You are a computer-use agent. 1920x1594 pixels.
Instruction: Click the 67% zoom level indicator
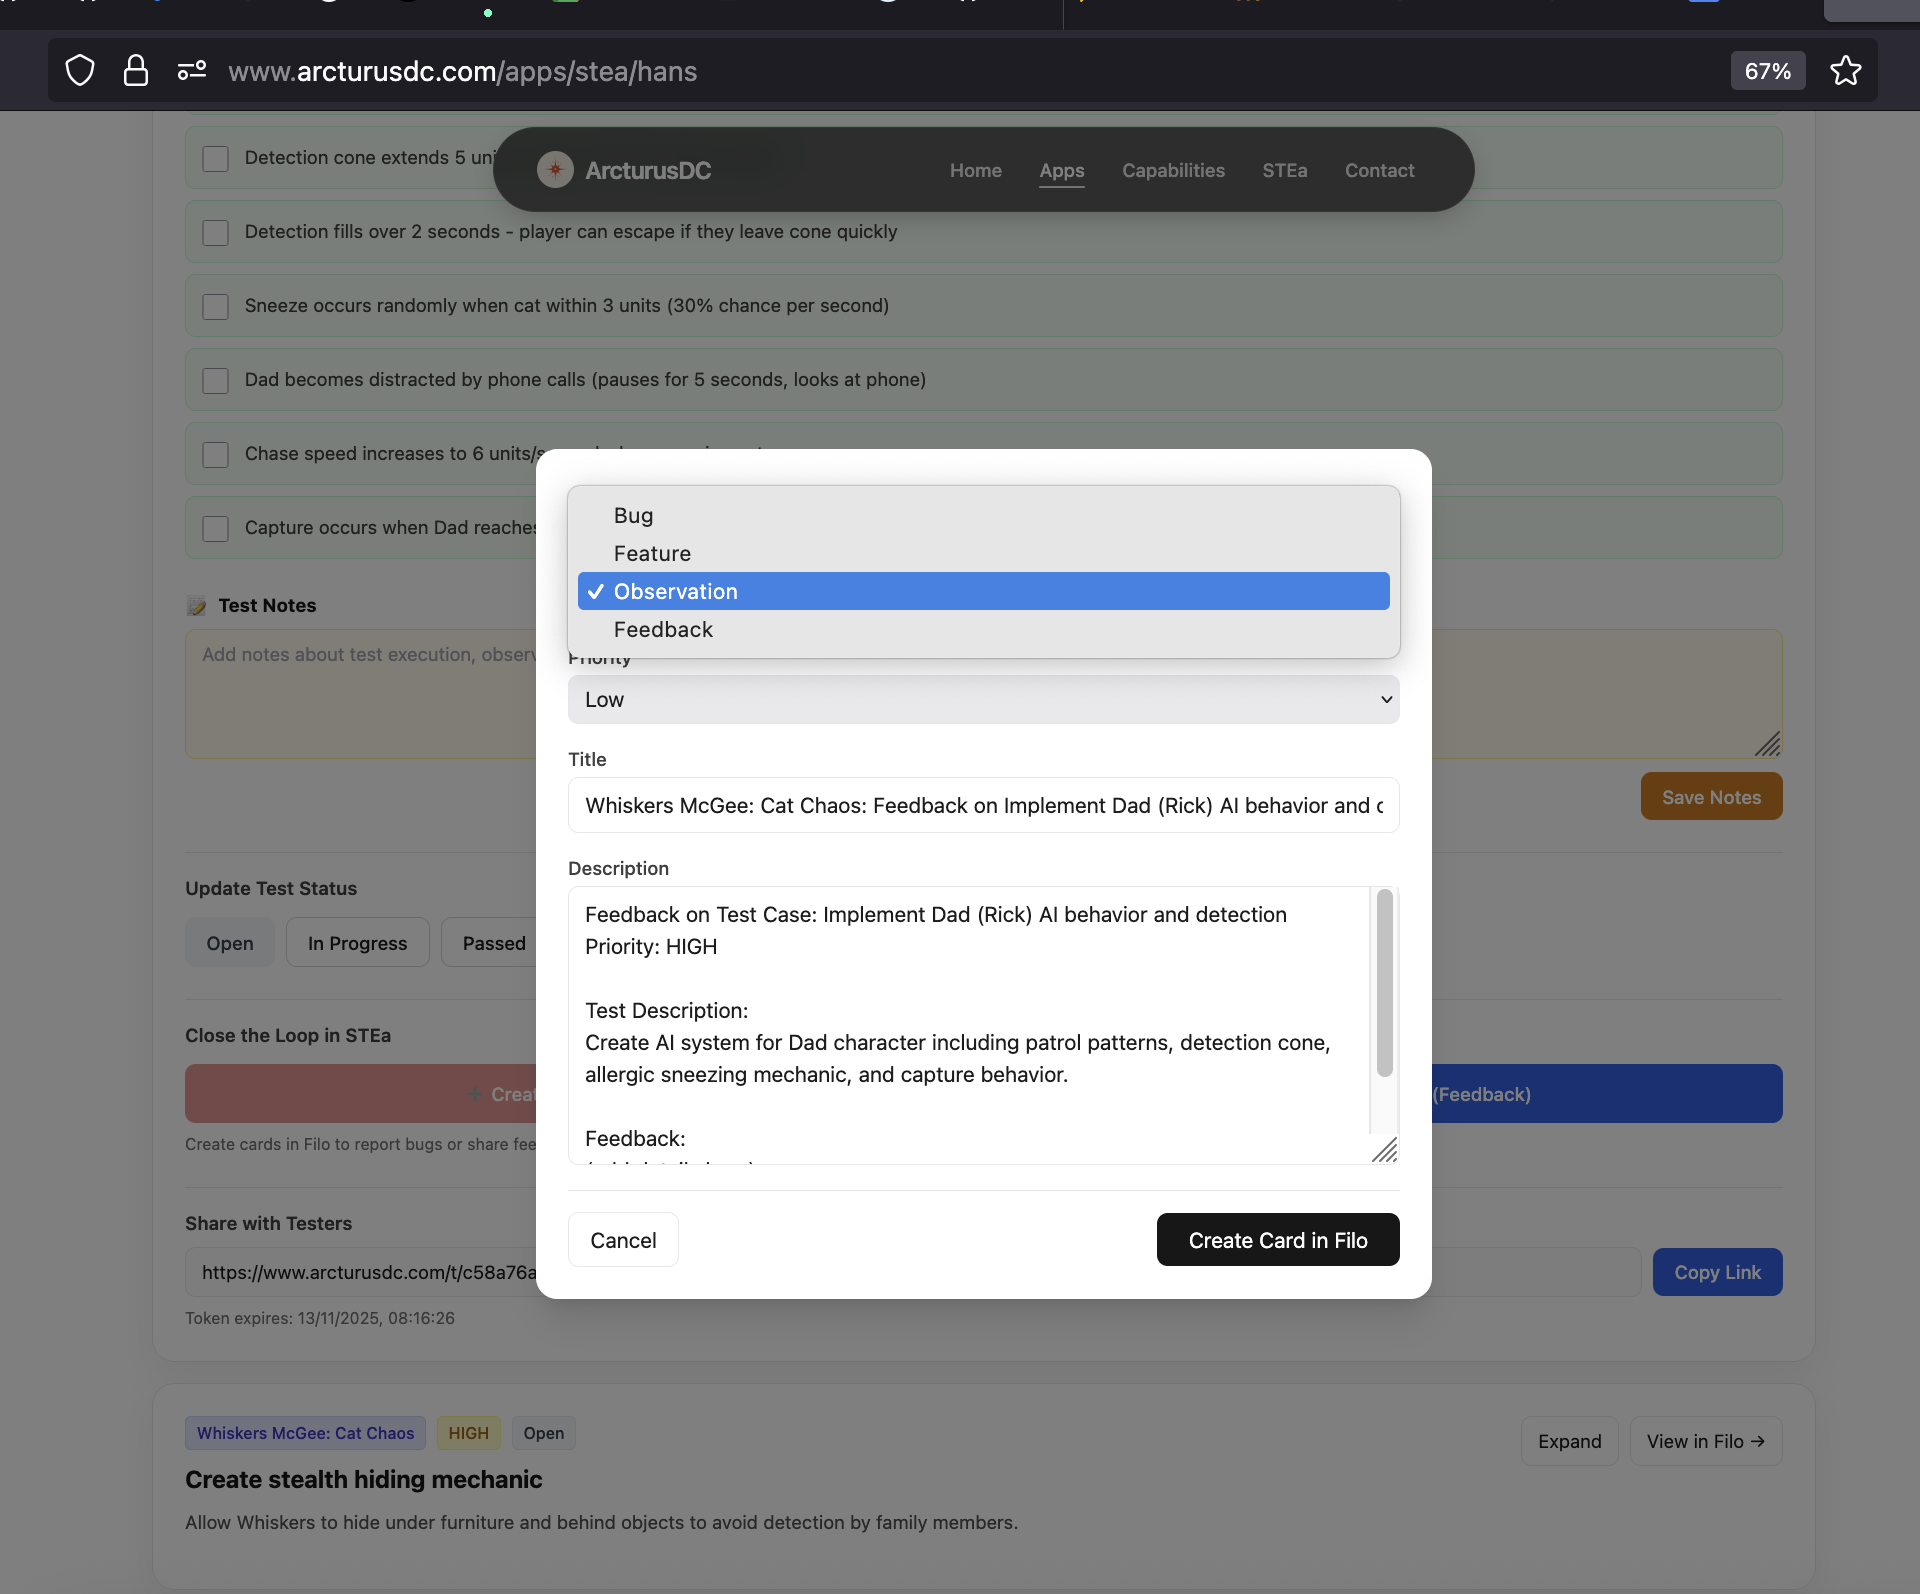coord(1767,71)
